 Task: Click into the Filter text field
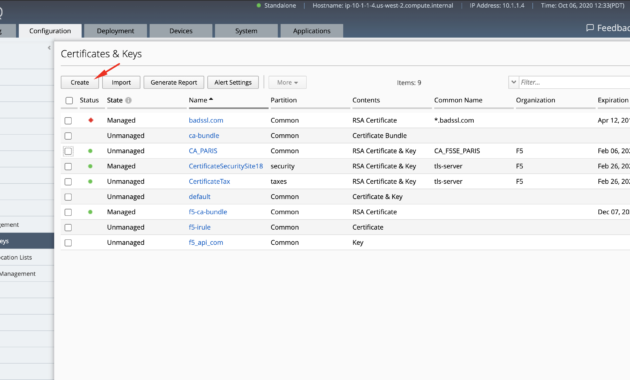point(575,82)
